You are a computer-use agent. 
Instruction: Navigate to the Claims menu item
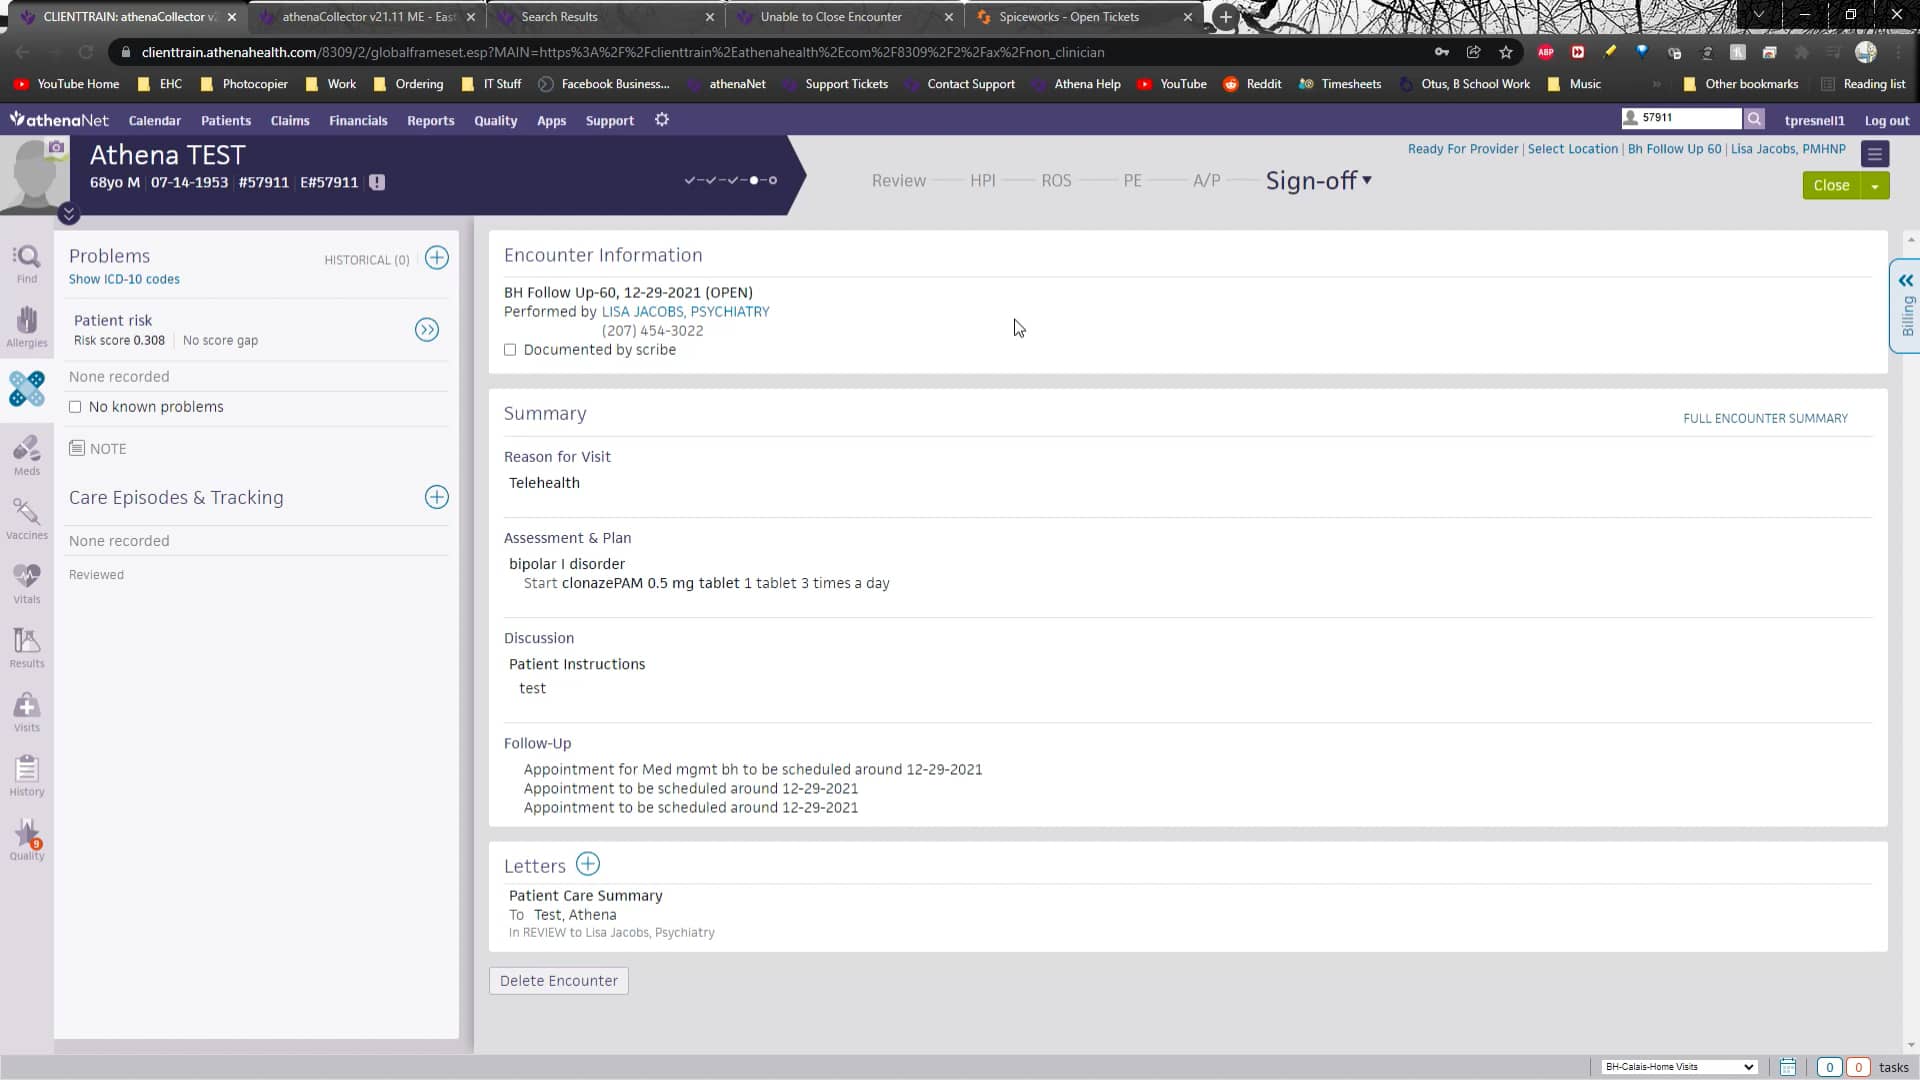tap(289, 120)
